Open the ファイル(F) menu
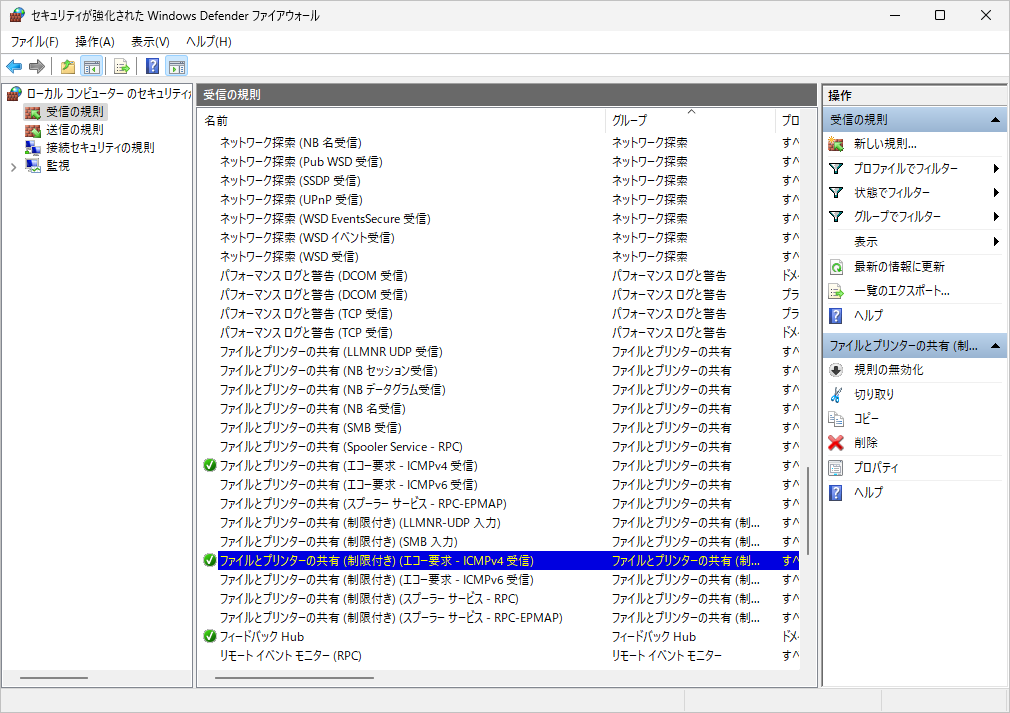1010x713 pixels. tap(34, 42)
